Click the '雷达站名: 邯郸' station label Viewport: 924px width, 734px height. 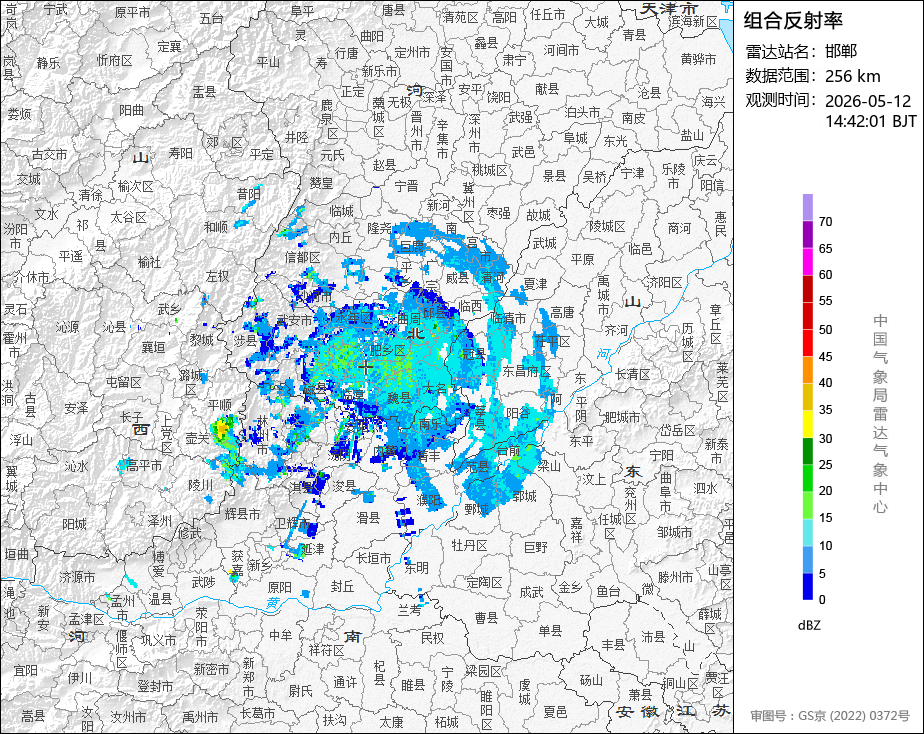[x=801, y=51]
